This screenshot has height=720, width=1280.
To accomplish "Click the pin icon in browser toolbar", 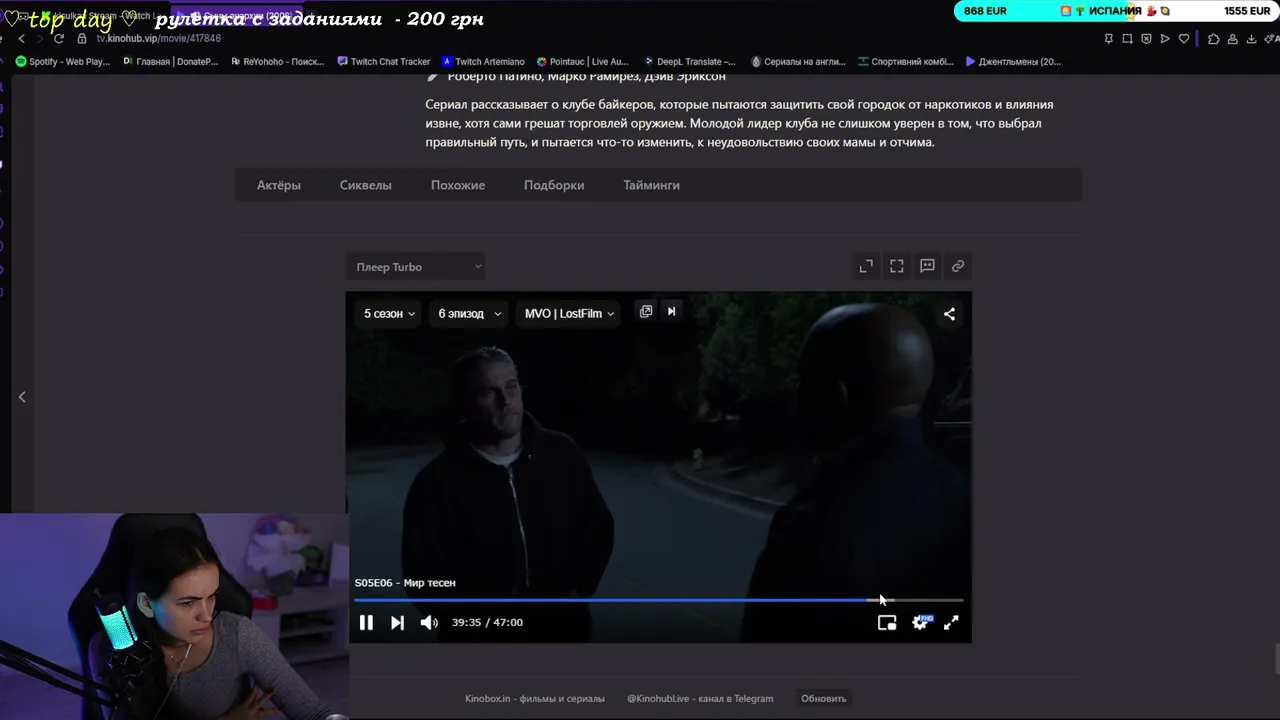I will [x=1108, y=39].
